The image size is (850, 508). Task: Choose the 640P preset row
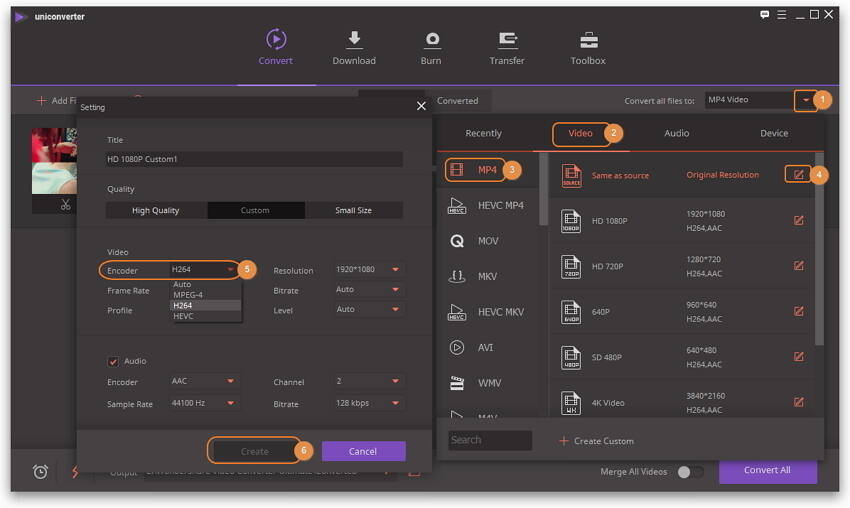(681, 312)
